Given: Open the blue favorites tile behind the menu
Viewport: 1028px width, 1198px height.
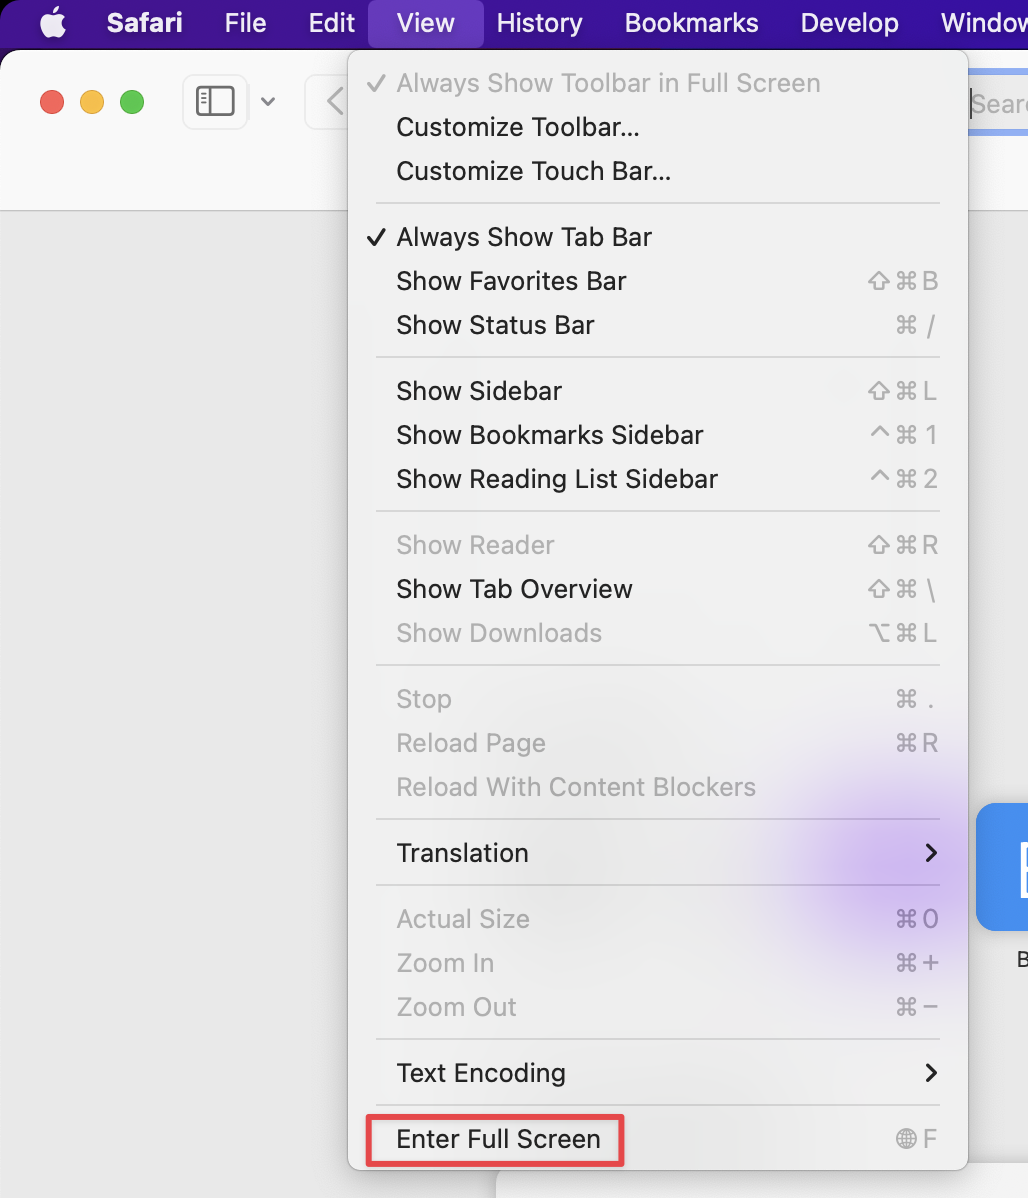Looking at the screenshot, I should coord(1002,866).
